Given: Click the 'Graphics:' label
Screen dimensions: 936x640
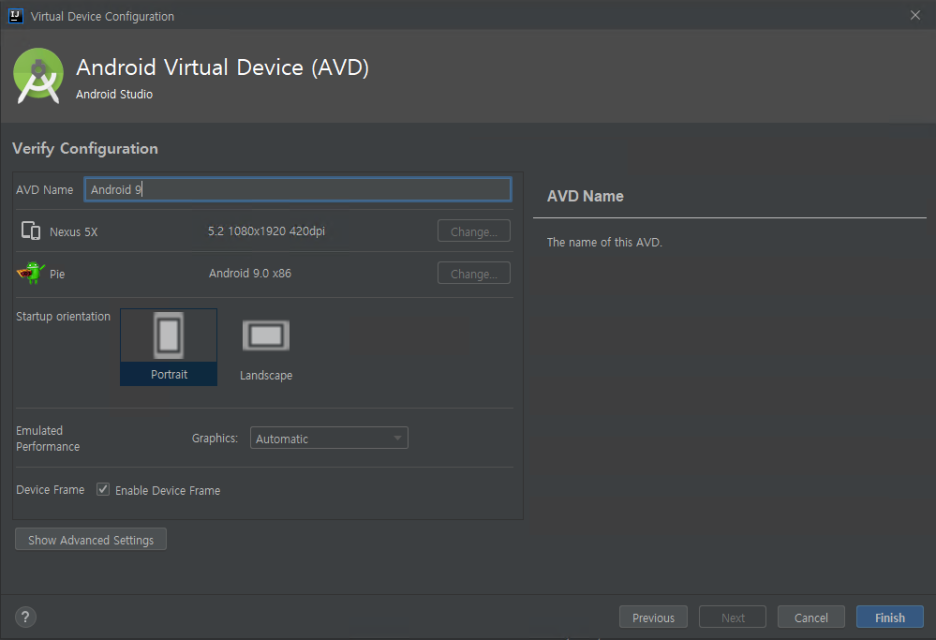Looking at the screenshot, I should tap(214, 438).
